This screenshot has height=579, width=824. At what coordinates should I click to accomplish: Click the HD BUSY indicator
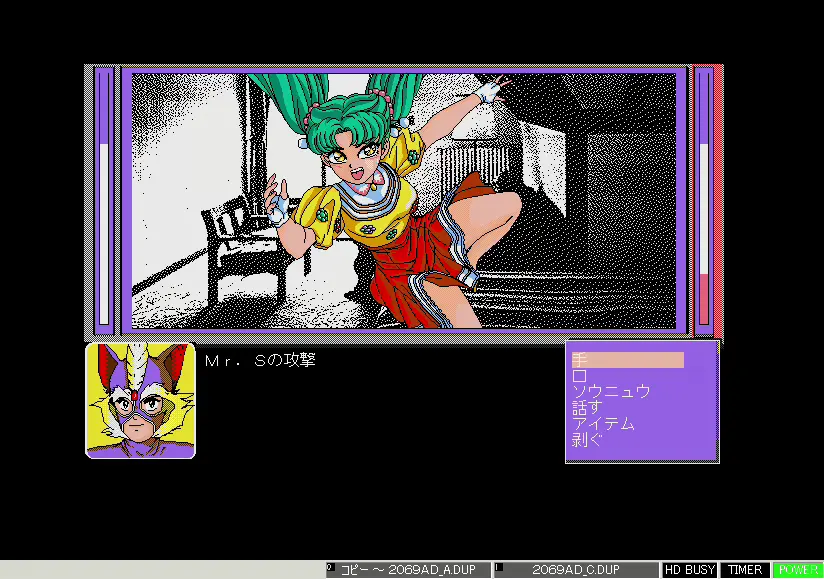pyautogui.click(x=690, y=570)
